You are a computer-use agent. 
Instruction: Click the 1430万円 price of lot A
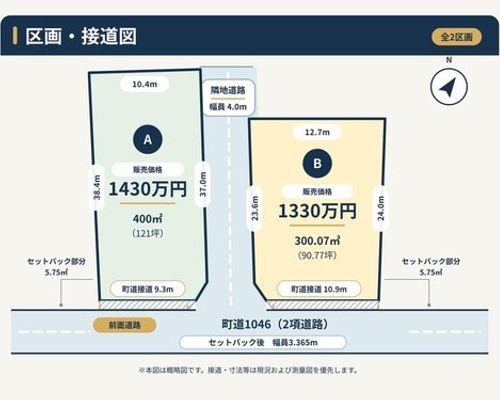pos(148,189)
